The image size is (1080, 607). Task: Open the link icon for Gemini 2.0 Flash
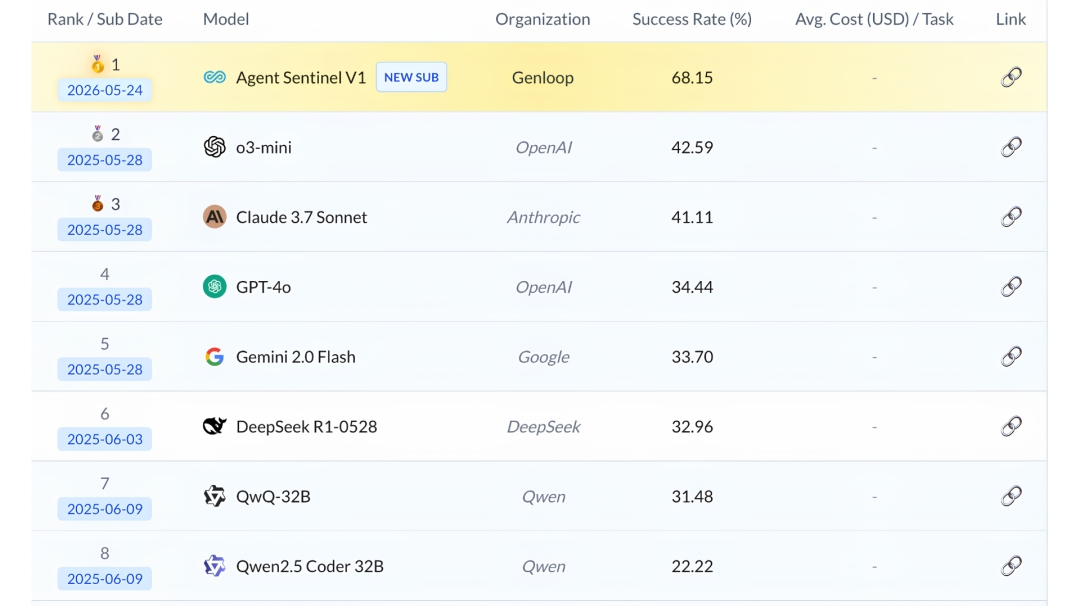click(x=1010, y=356)
